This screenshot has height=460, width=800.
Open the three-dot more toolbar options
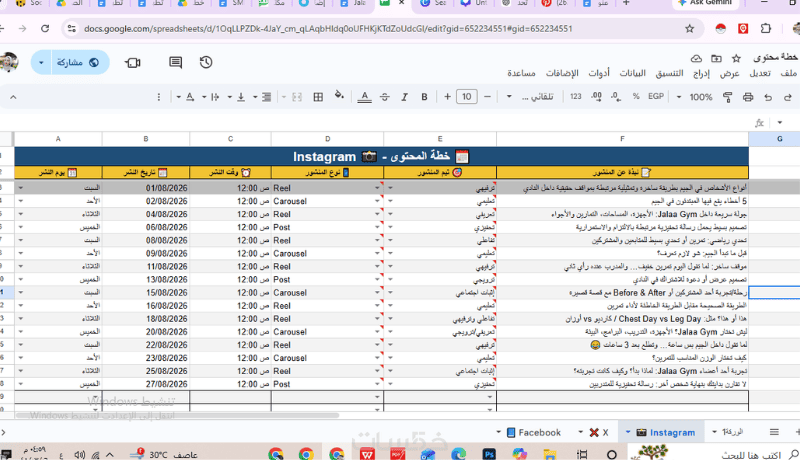[159, 97]
